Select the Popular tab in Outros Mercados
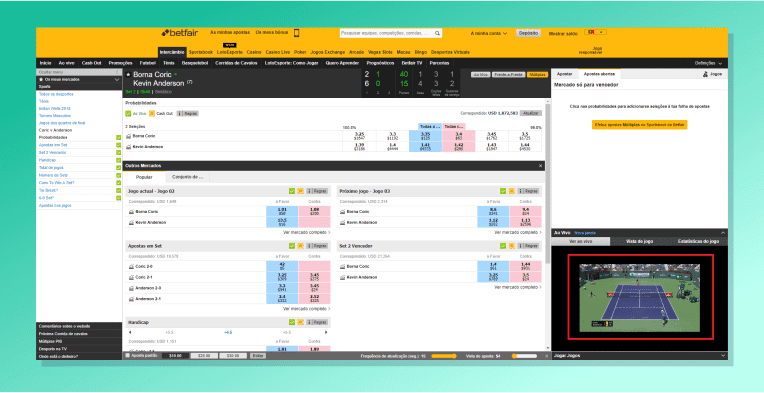 coord(144,177)
